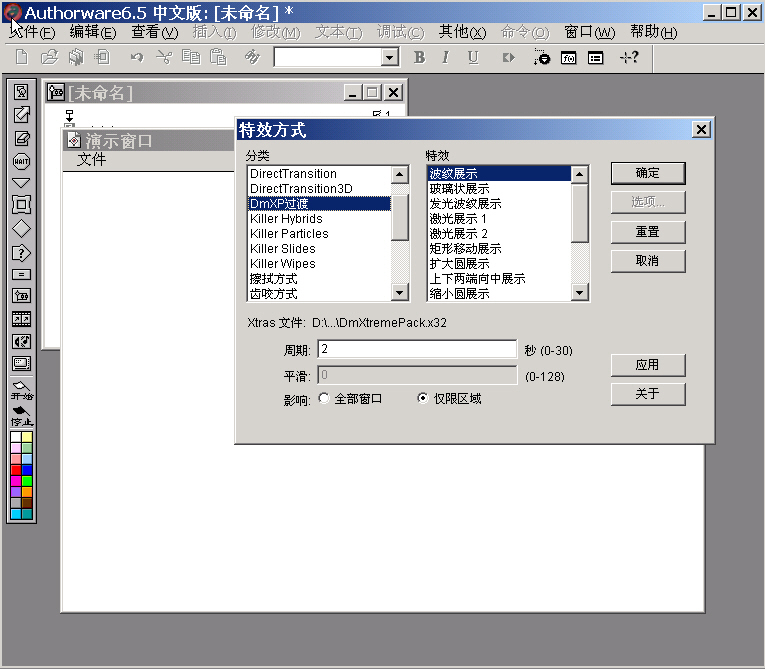
Task: Open the 其他(X) menu
Action: [x=463, y=32]
